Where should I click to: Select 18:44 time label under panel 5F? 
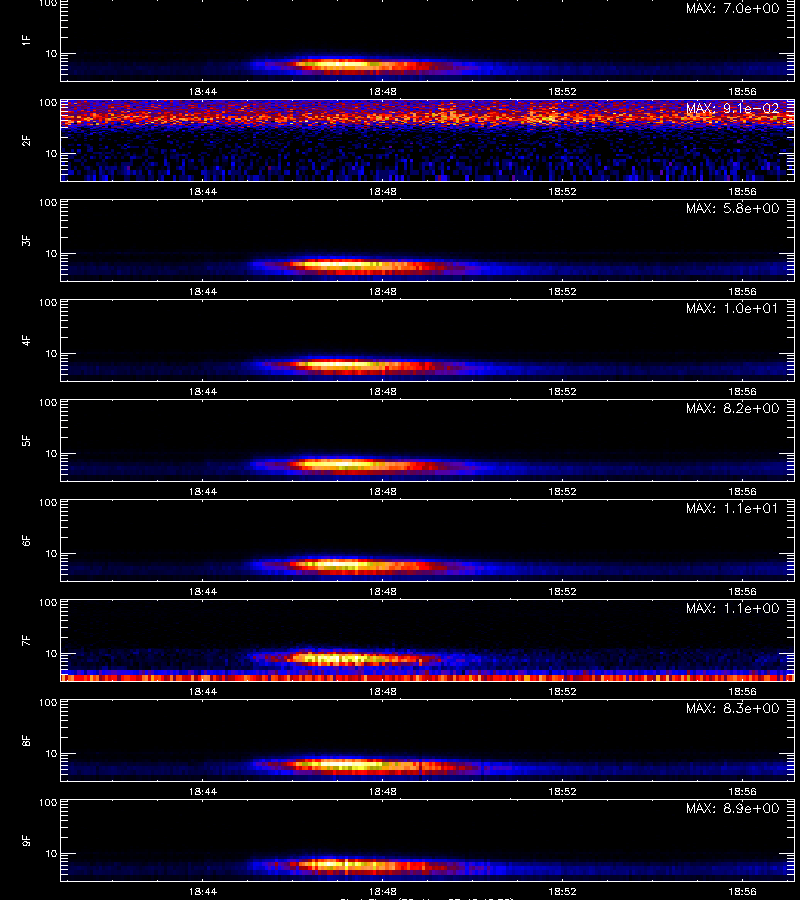click(203, 491)
